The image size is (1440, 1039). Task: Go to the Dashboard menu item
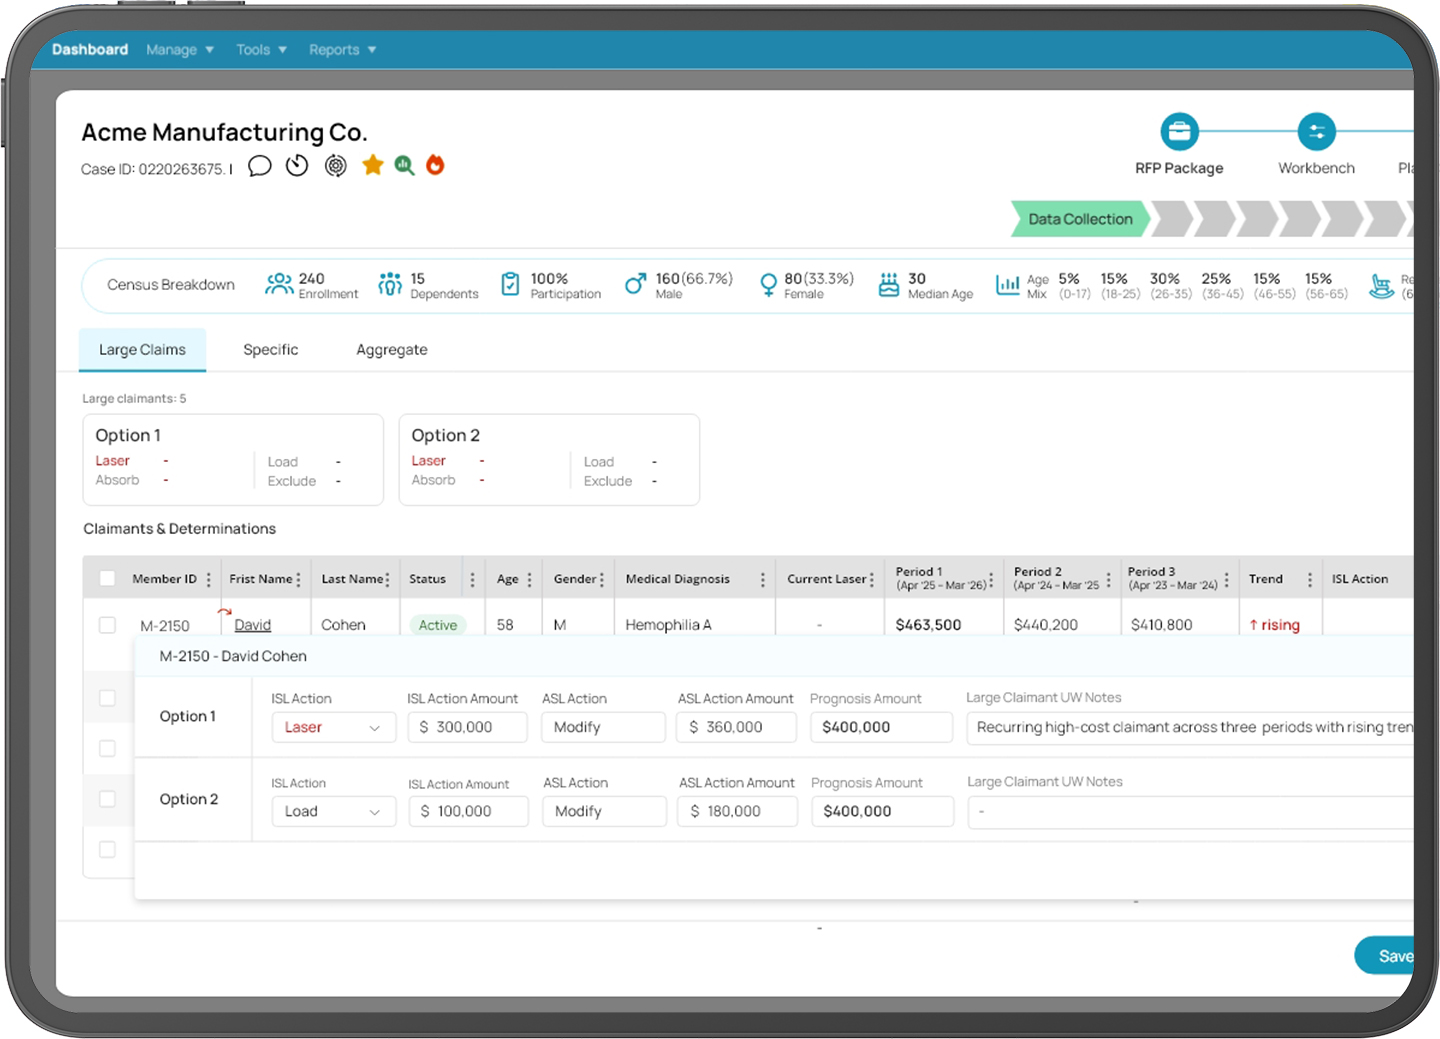coord(90,50)
